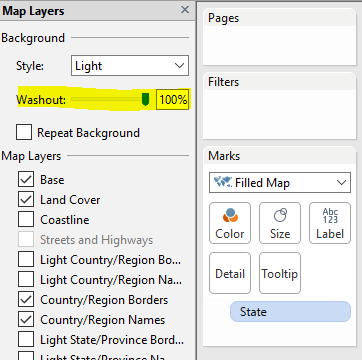Close the Map Layers pane

(185, 10)
